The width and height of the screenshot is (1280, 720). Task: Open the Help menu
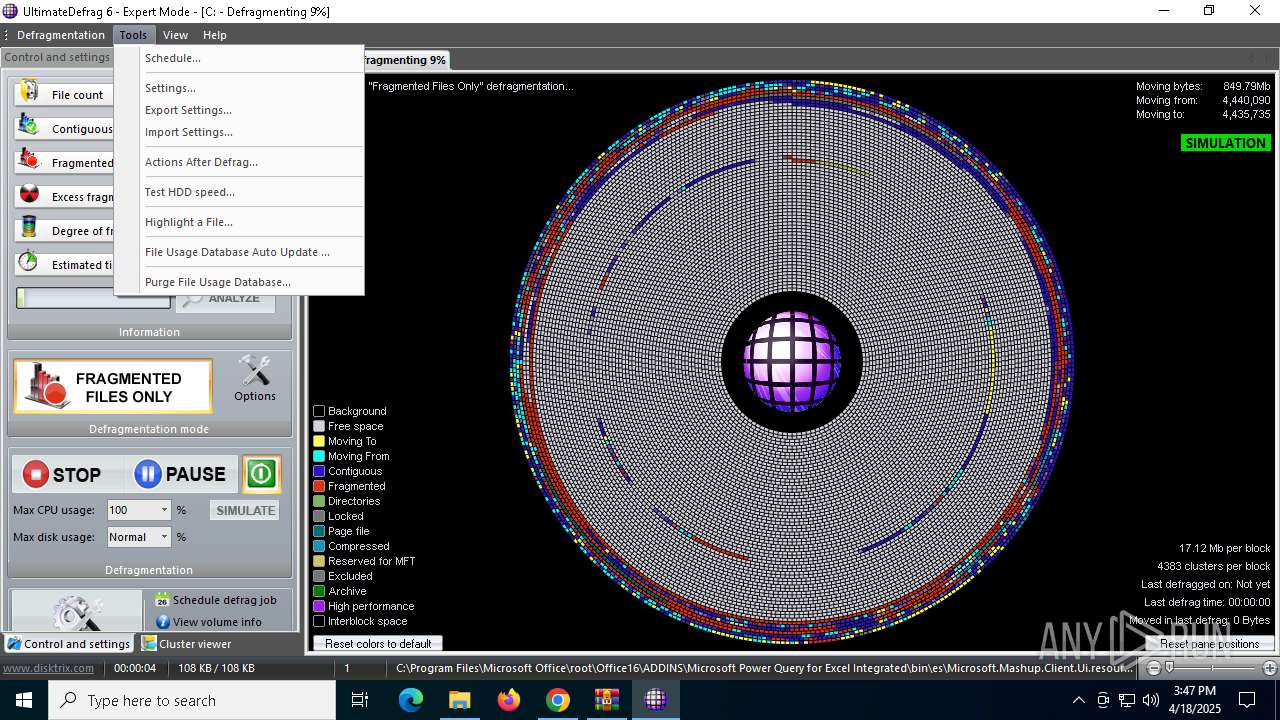coord(215,35)
